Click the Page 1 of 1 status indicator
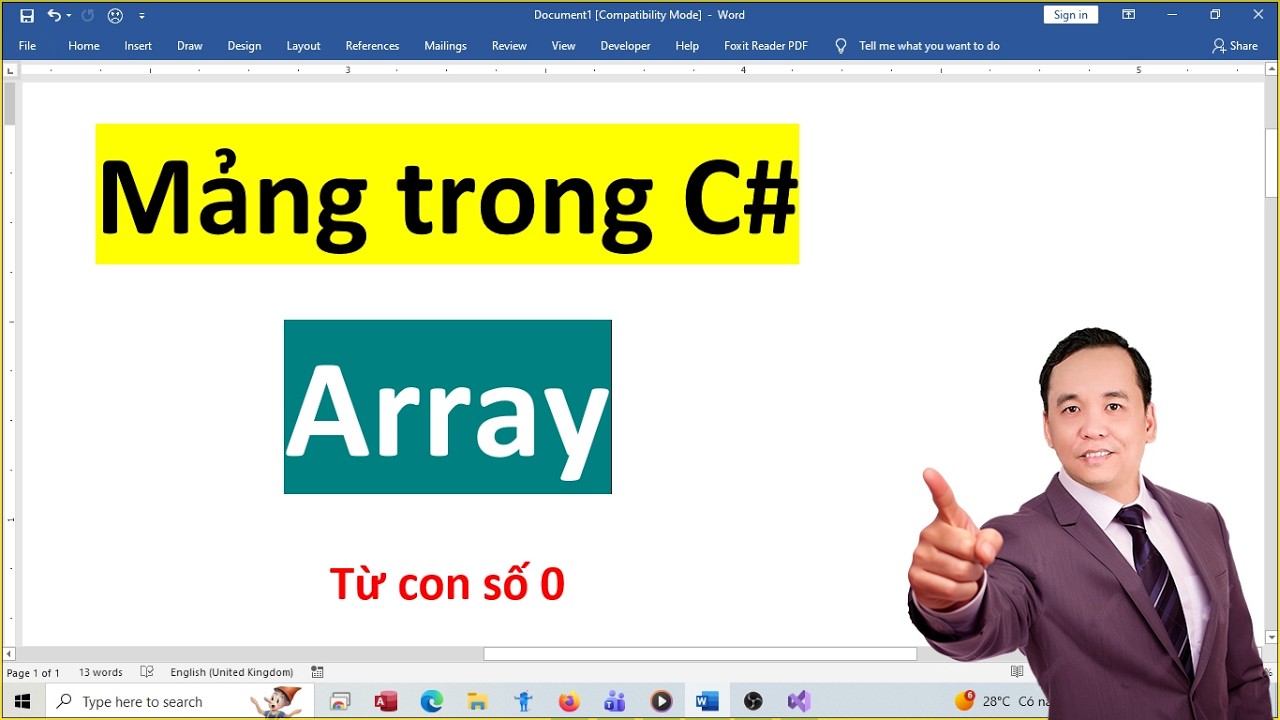This screenshot has width=1280, height=720. (x=33, y=673)
